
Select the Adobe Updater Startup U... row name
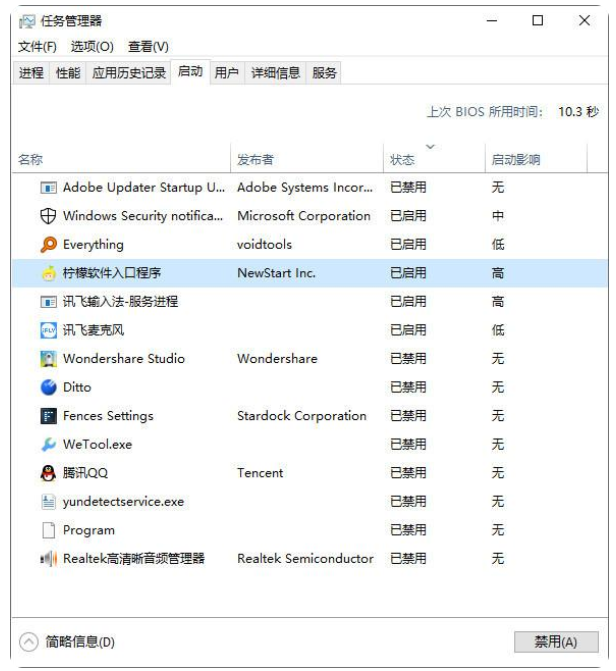(x=144, y=187)
